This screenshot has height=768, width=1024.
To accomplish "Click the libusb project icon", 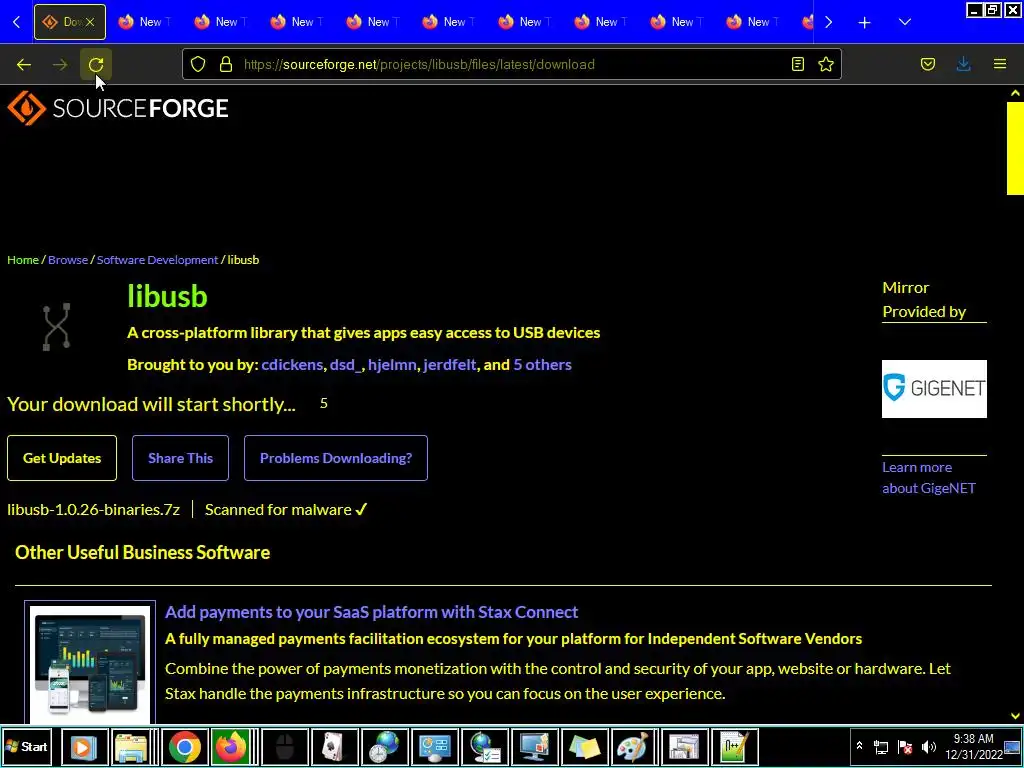I will point(56,327).
